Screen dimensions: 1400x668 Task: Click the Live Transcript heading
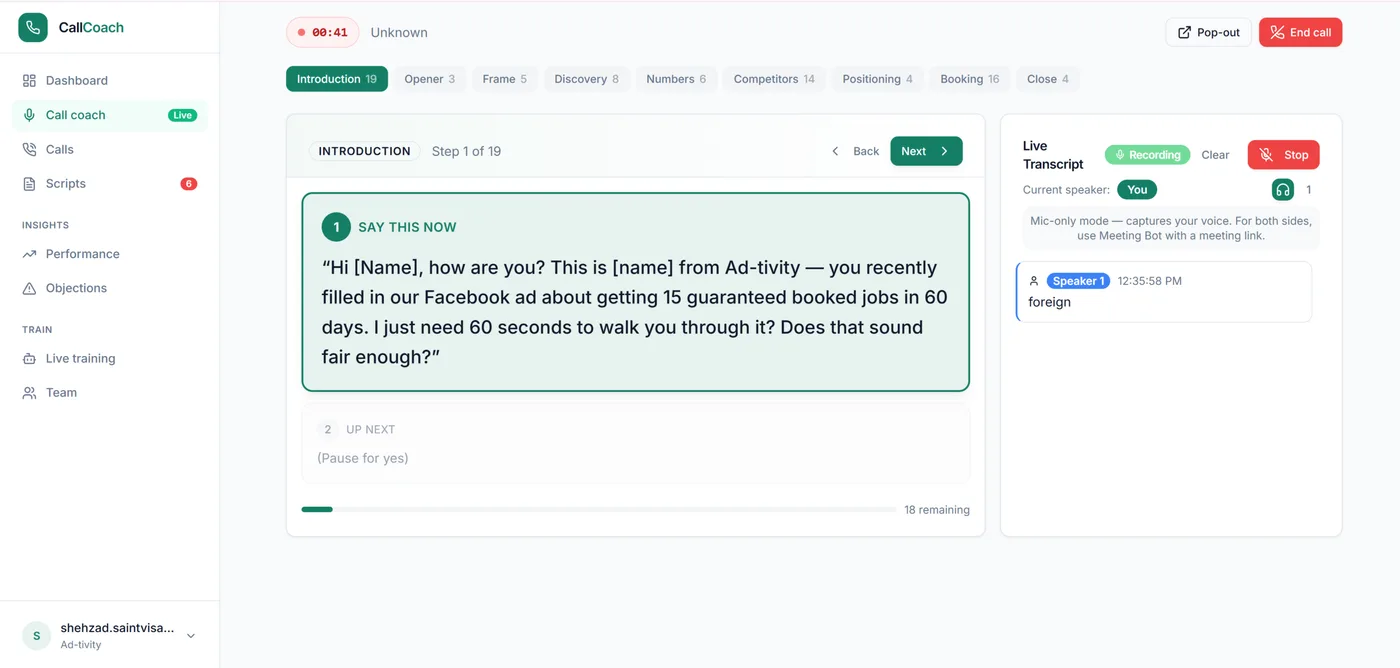[x=1053, y=155]
